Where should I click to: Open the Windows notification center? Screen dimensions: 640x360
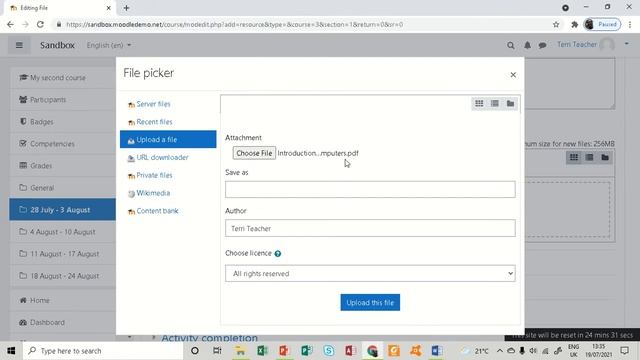pos(624,351)
